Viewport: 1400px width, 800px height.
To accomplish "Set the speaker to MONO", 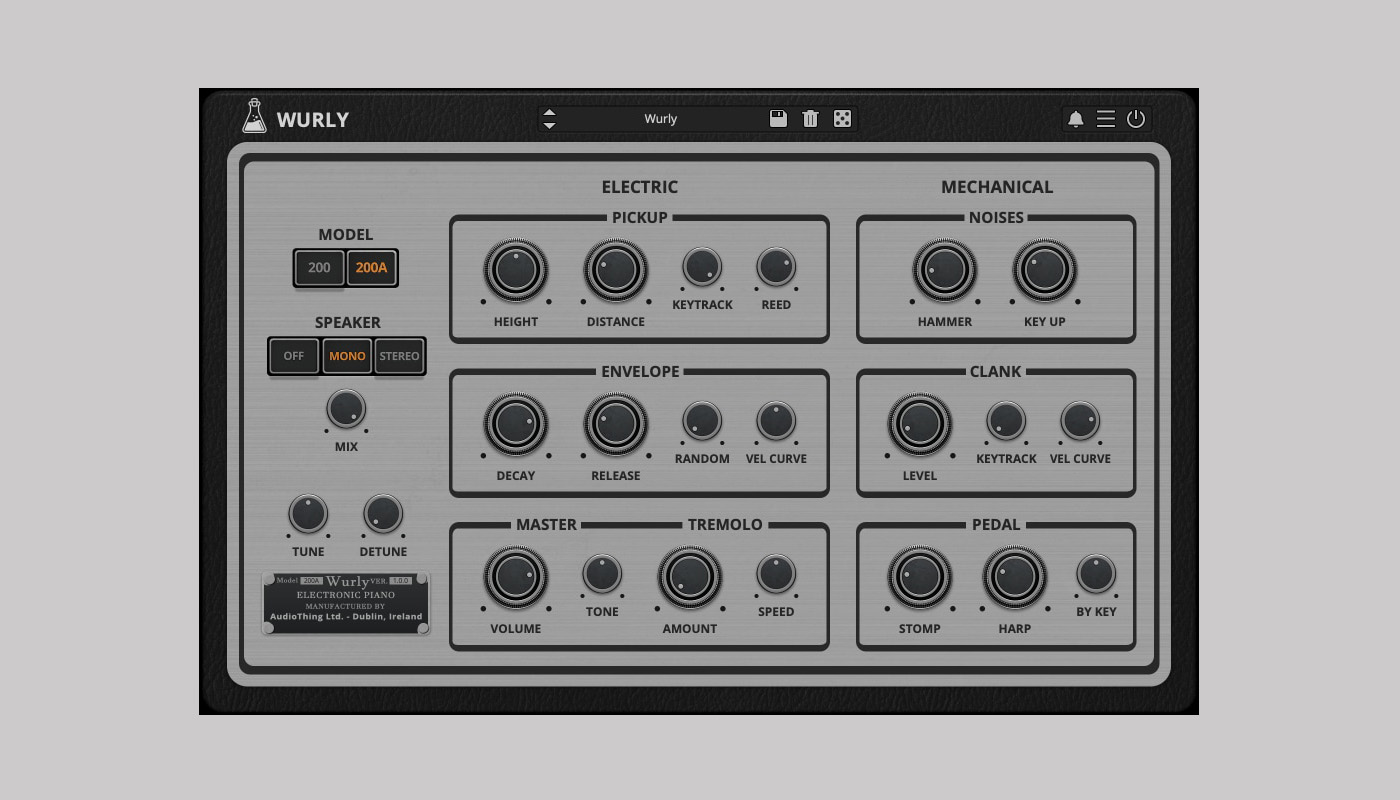I will tap(347, 356).
